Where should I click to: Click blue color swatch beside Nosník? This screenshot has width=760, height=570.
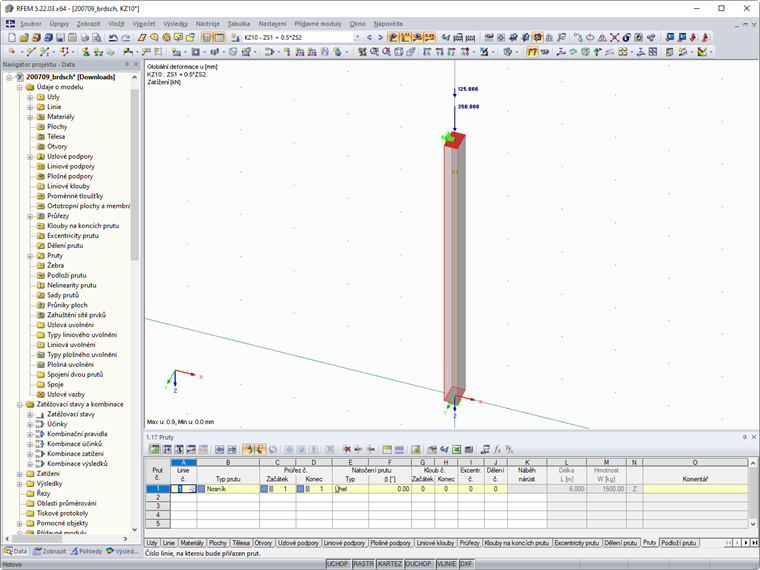coord(202,489)
